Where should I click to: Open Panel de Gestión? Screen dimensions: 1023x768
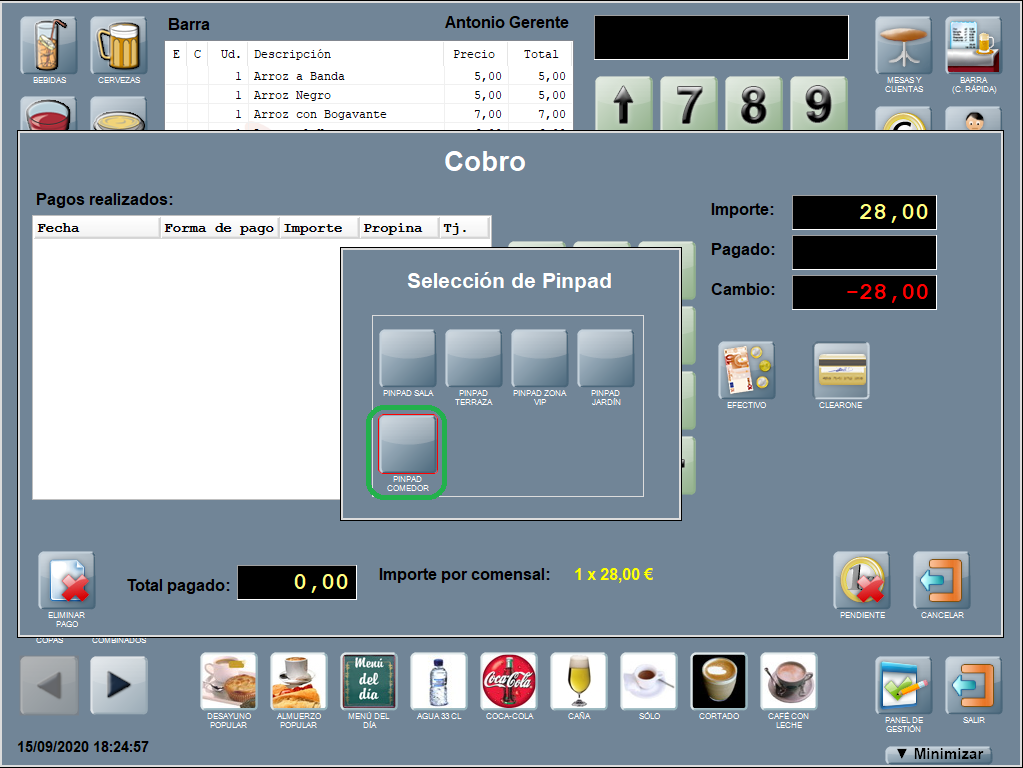[903, 686]
